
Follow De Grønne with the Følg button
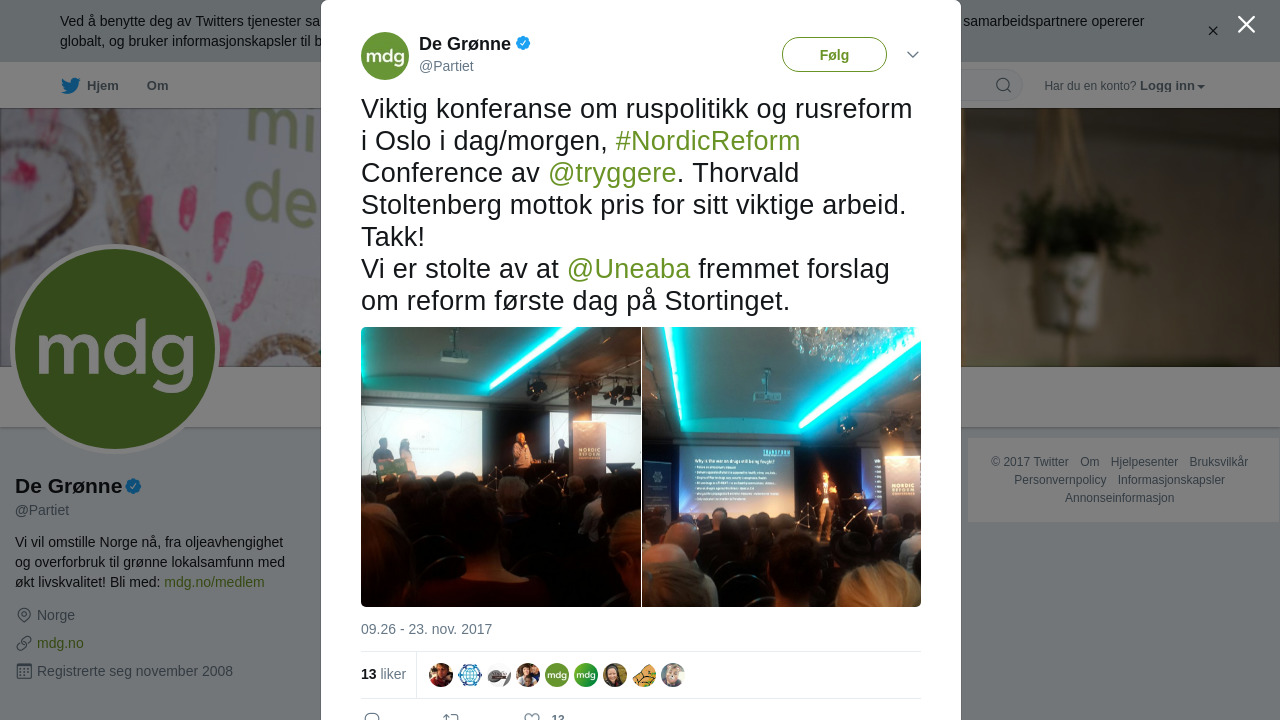(x=834, y=55)
